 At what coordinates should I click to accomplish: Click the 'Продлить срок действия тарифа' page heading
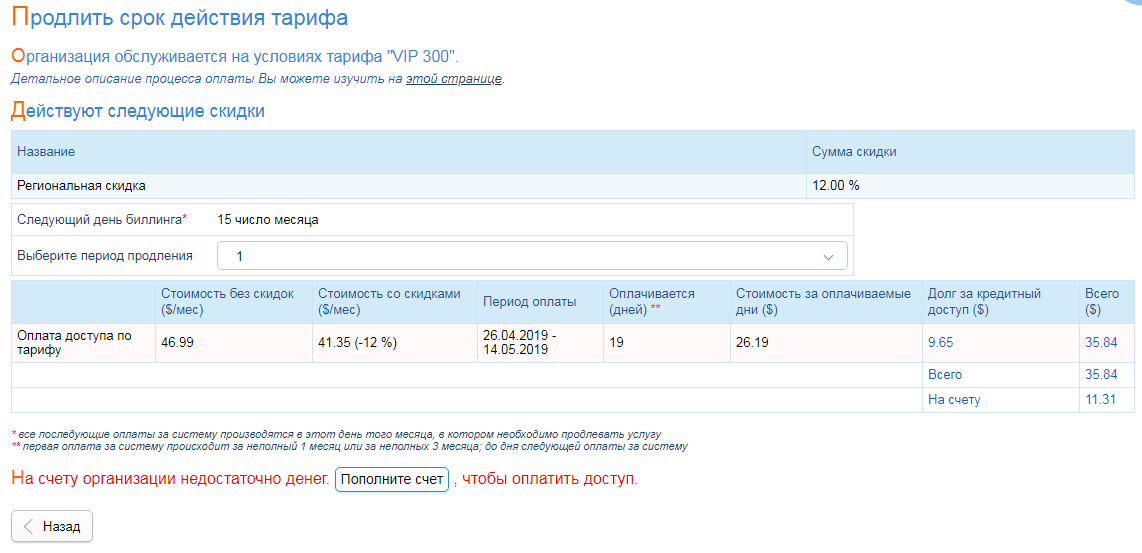point(180,17)
